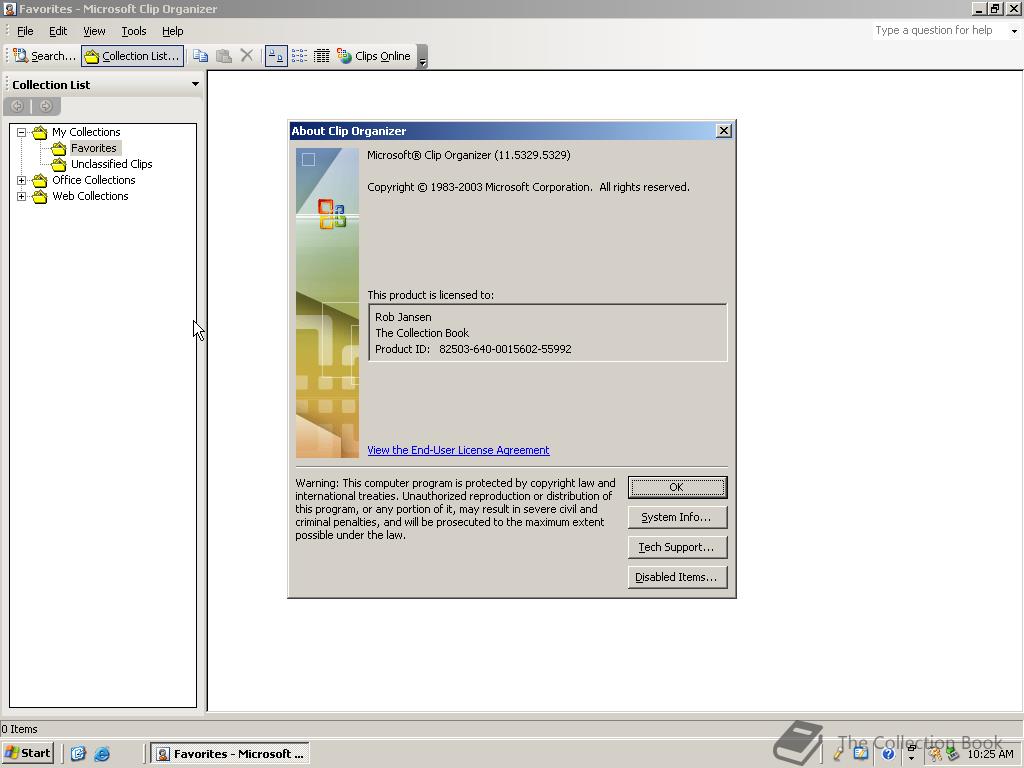Image resolution: width=1024 pixels, height=768 pixels.
Task: View the End-User License Agreement link
Action: 458,450
